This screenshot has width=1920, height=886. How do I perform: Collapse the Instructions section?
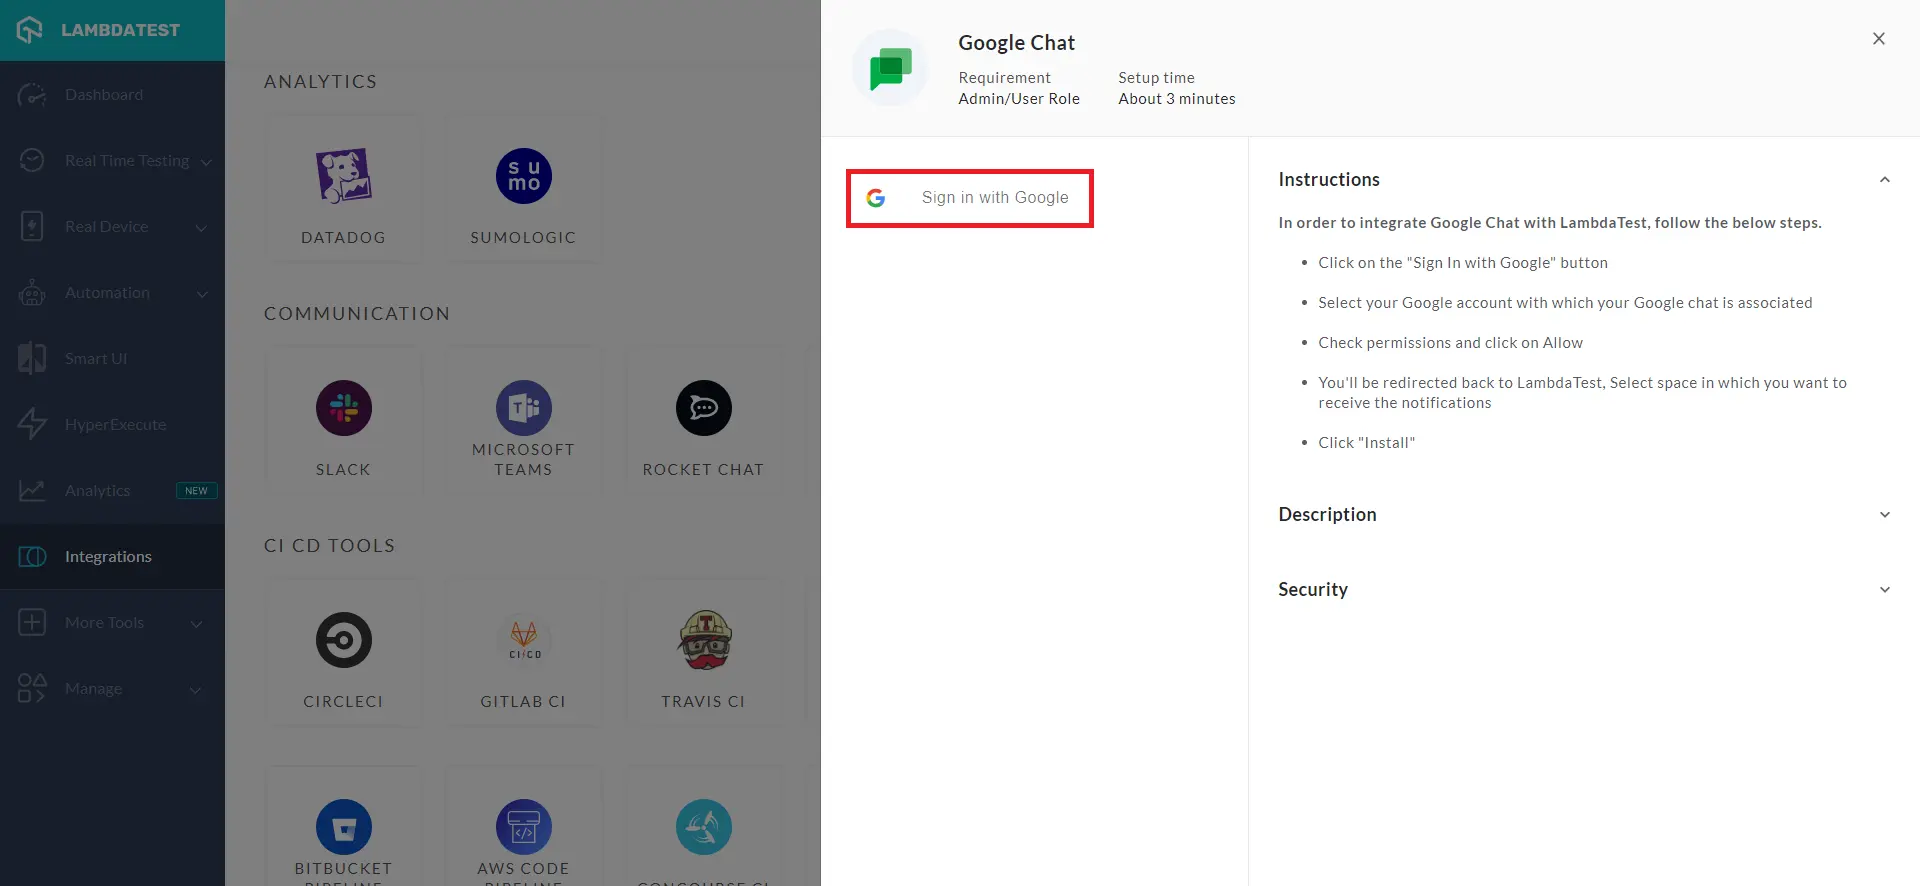tap(1884, 180)
